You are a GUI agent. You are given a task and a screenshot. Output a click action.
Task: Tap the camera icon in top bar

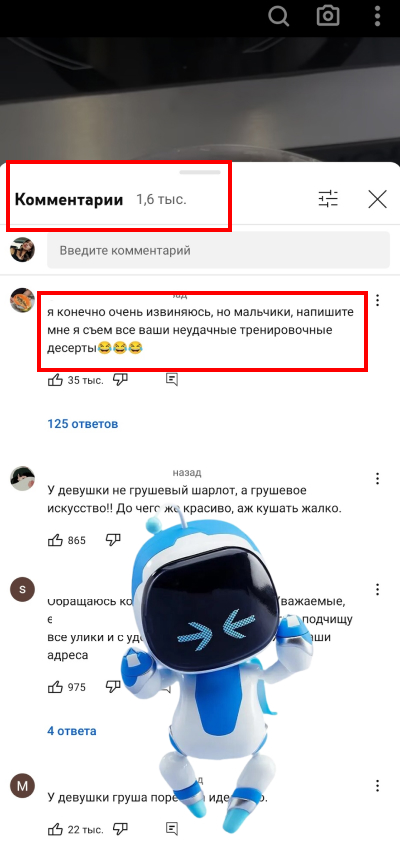(x=328, y=16)
